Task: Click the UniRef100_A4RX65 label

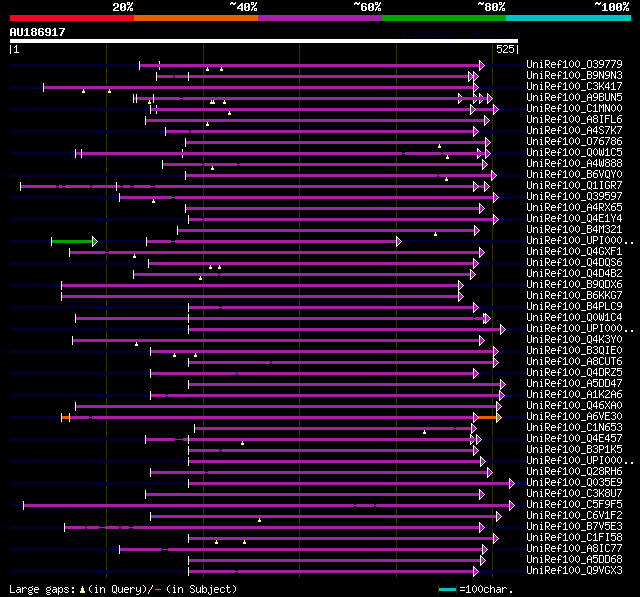Action: pyautogui.click(x=574, y=208)
